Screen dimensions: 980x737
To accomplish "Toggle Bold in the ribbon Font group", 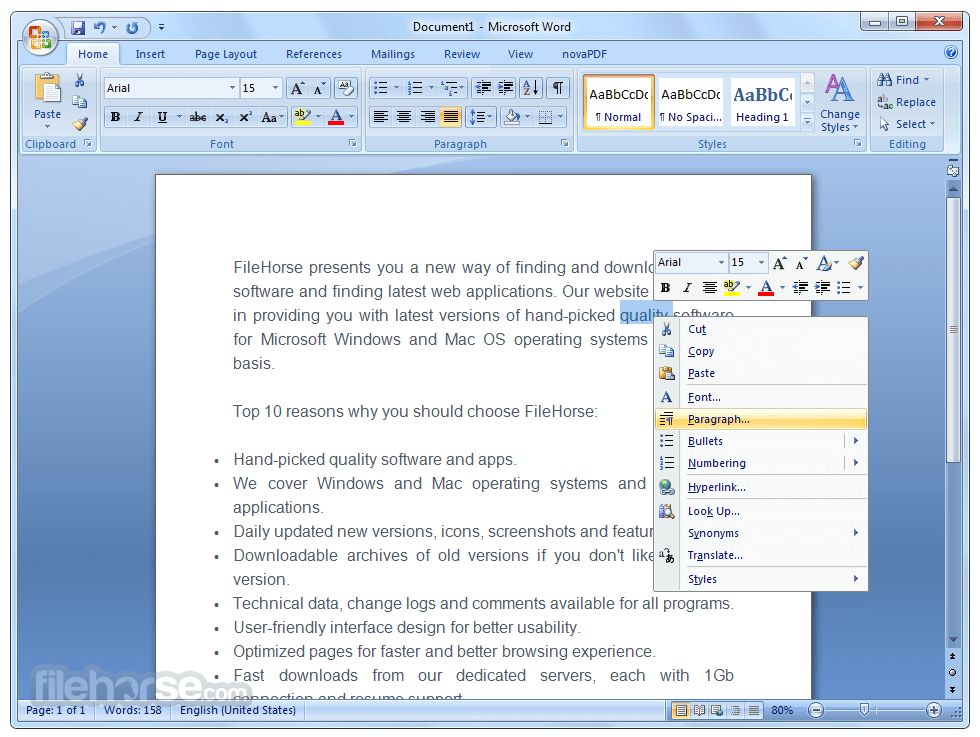I will click(x=115, y=117).
